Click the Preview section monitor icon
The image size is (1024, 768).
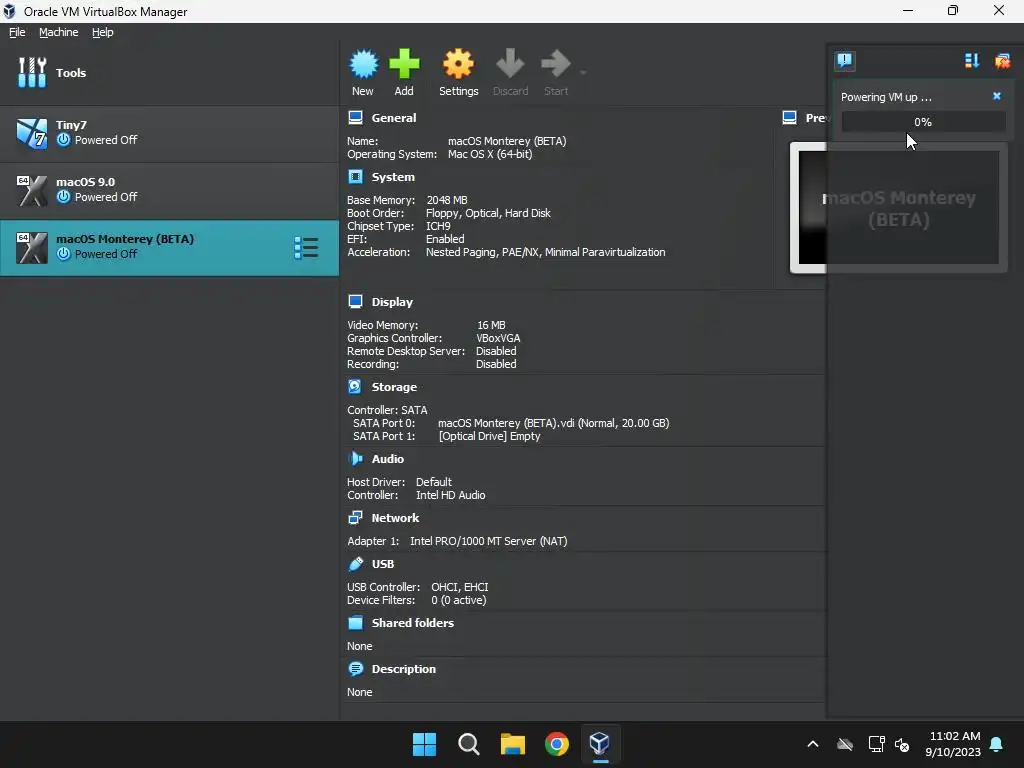click(790, 118)
